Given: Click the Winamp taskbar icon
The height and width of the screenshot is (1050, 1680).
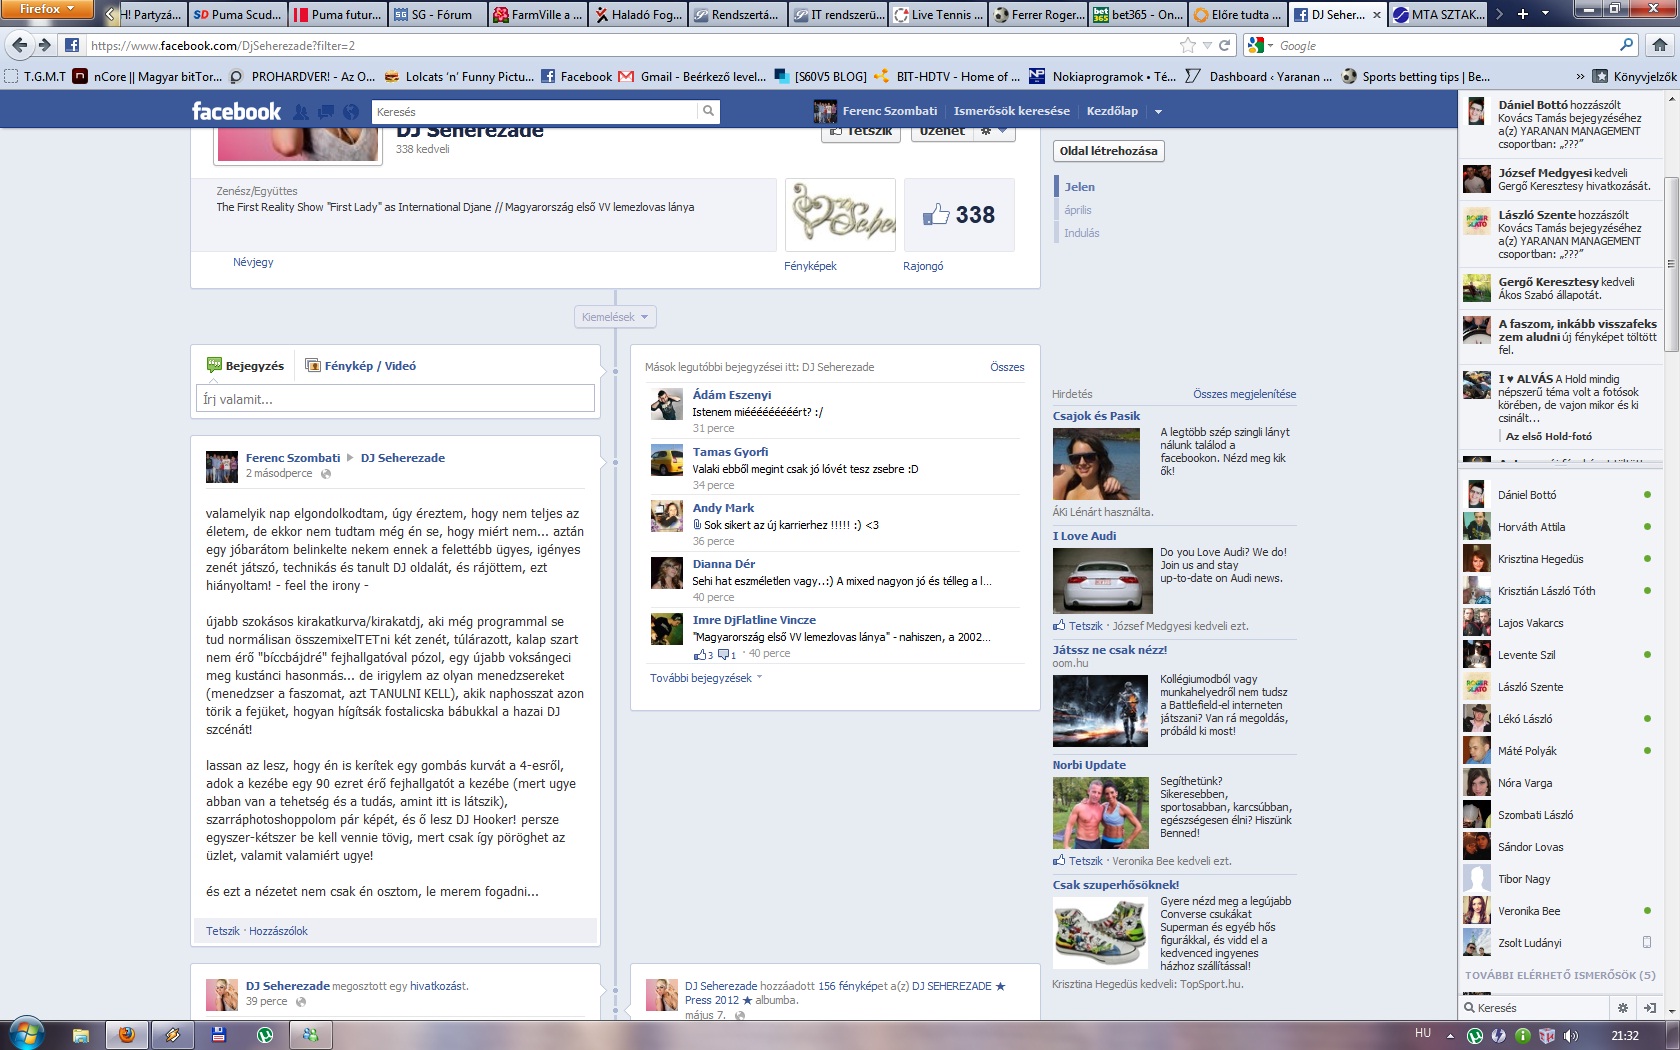Looking at the screenshot, I should tap(173, 1035).
